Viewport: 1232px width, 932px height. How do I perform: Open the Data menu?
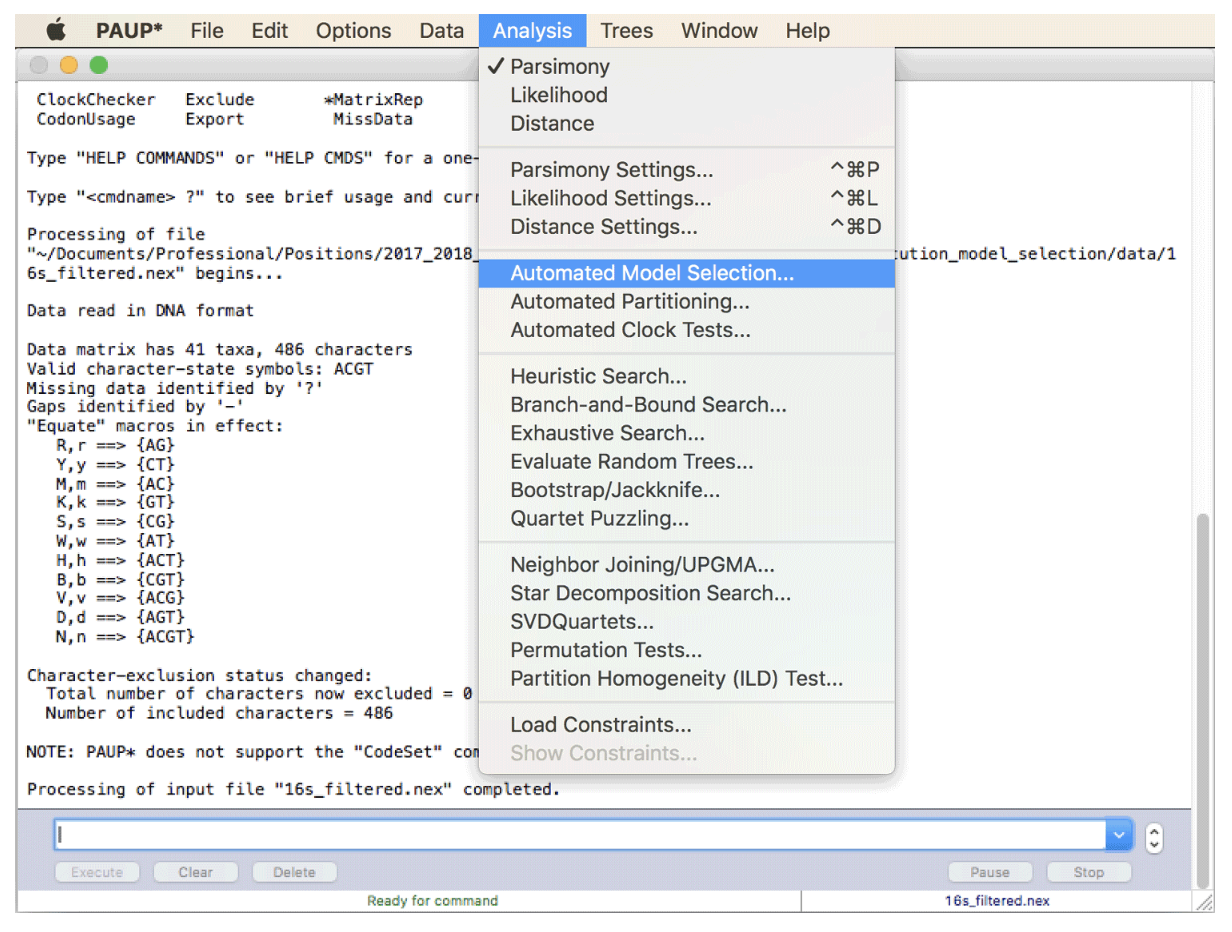441,31
